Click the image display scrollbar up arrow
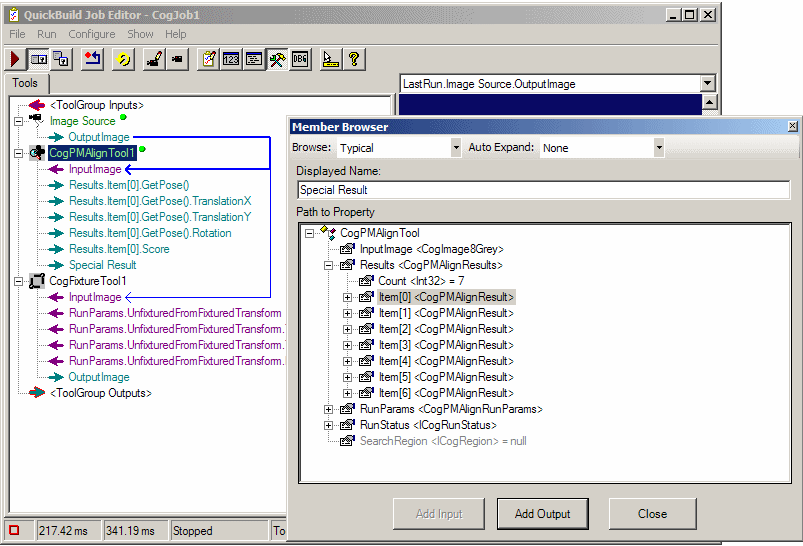 [709, 102]
